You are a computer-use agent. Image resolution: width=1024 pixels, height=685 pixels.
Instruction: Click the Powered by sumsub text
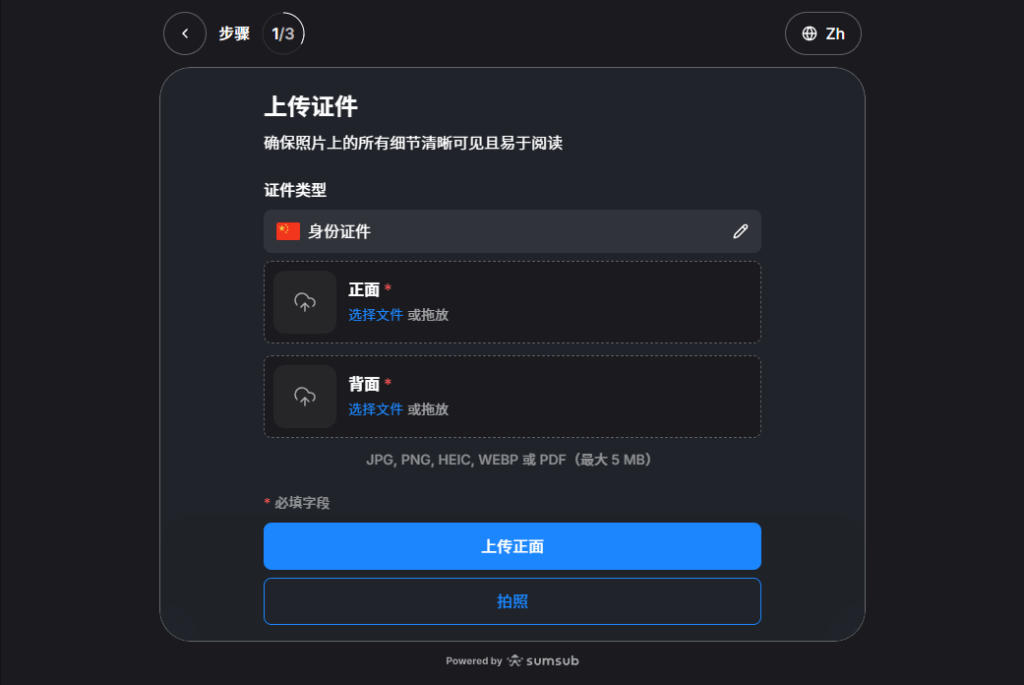point(512,660)
